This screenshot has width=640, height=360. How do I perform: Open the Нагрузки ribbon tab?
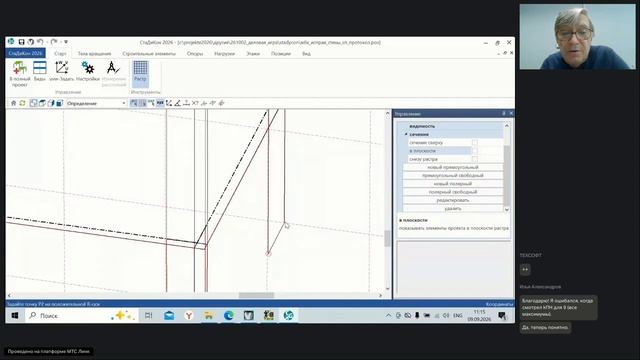[x=224, y=53]
